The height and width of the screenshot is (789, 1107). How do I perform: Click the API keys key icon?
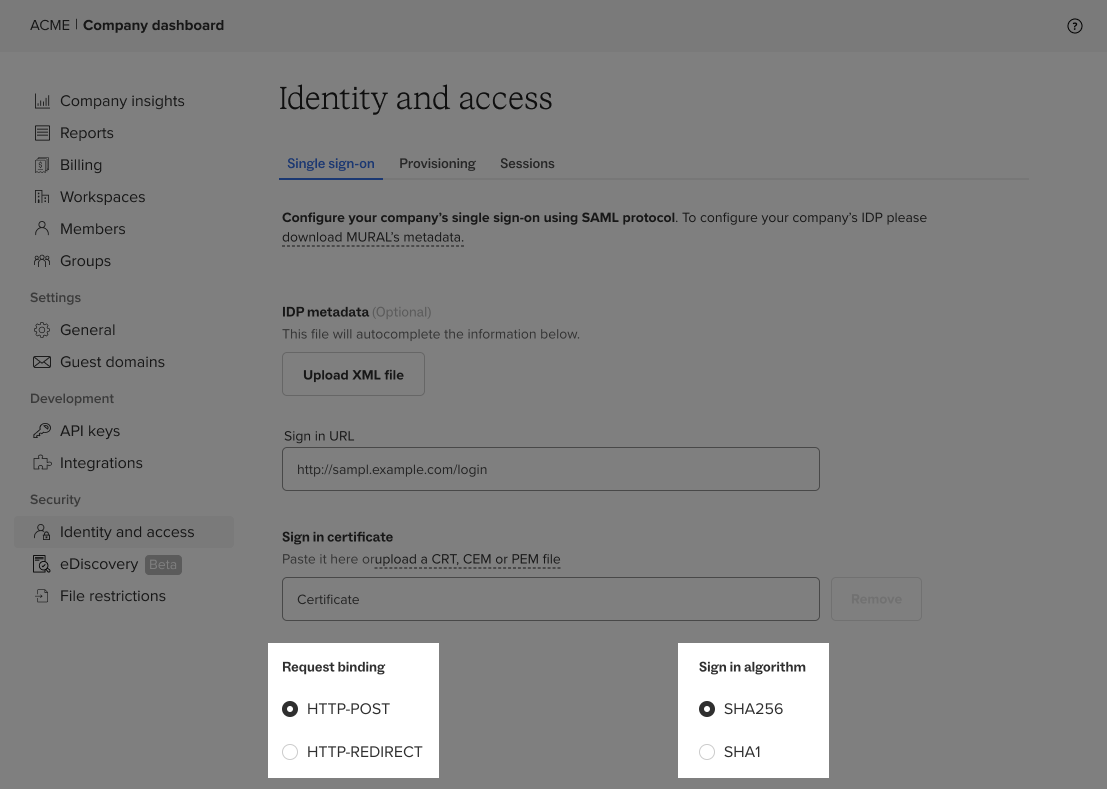[x=42, y=430]
